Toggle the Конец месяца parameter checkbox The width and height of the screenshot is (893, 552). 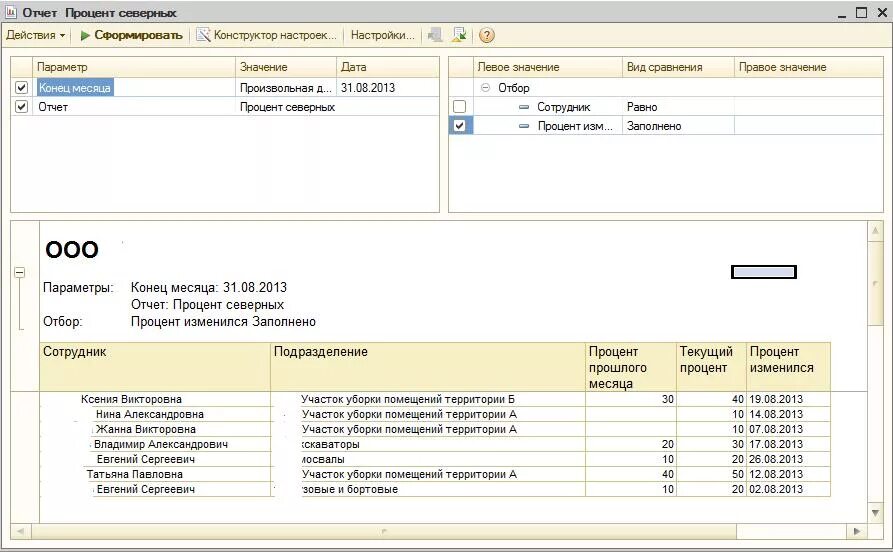click(21, 88)
